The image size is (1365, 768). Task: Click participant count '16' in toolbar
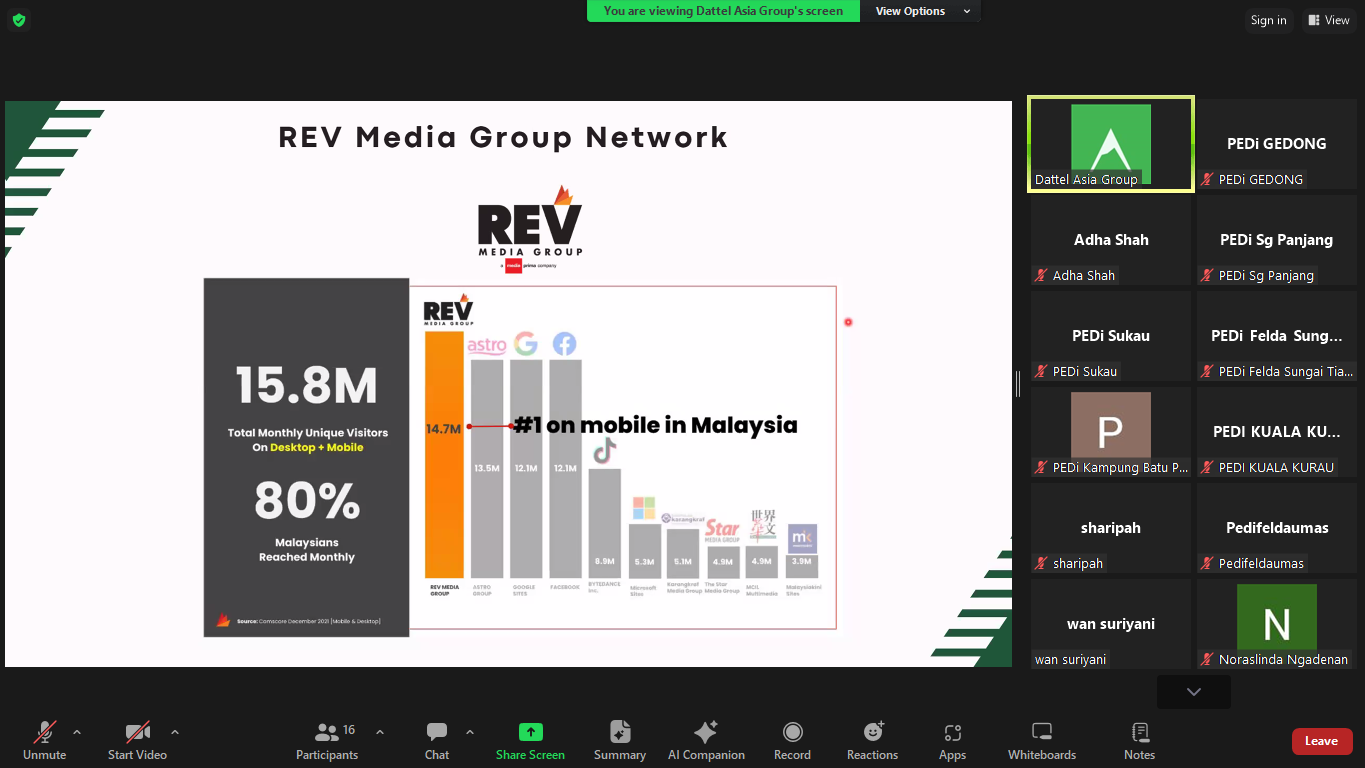coord(349,730)
